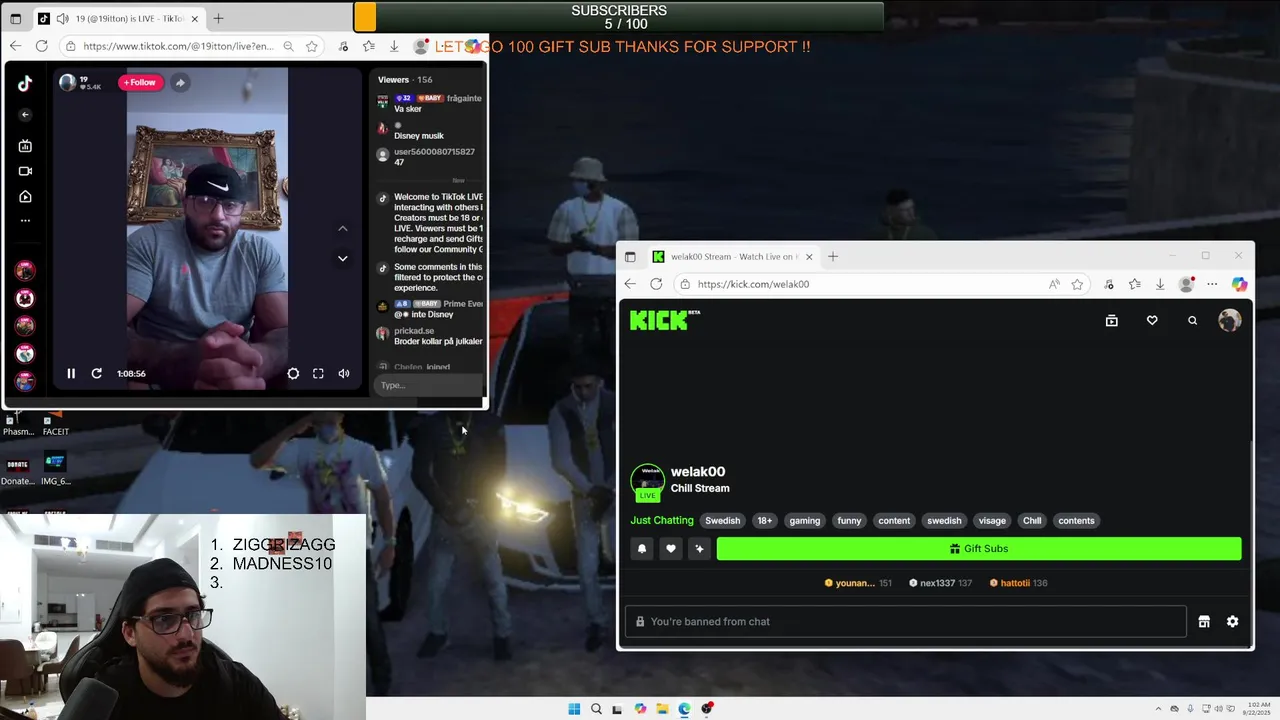
Task: Open TikTok player quality settings
Action: pos(293,373)
